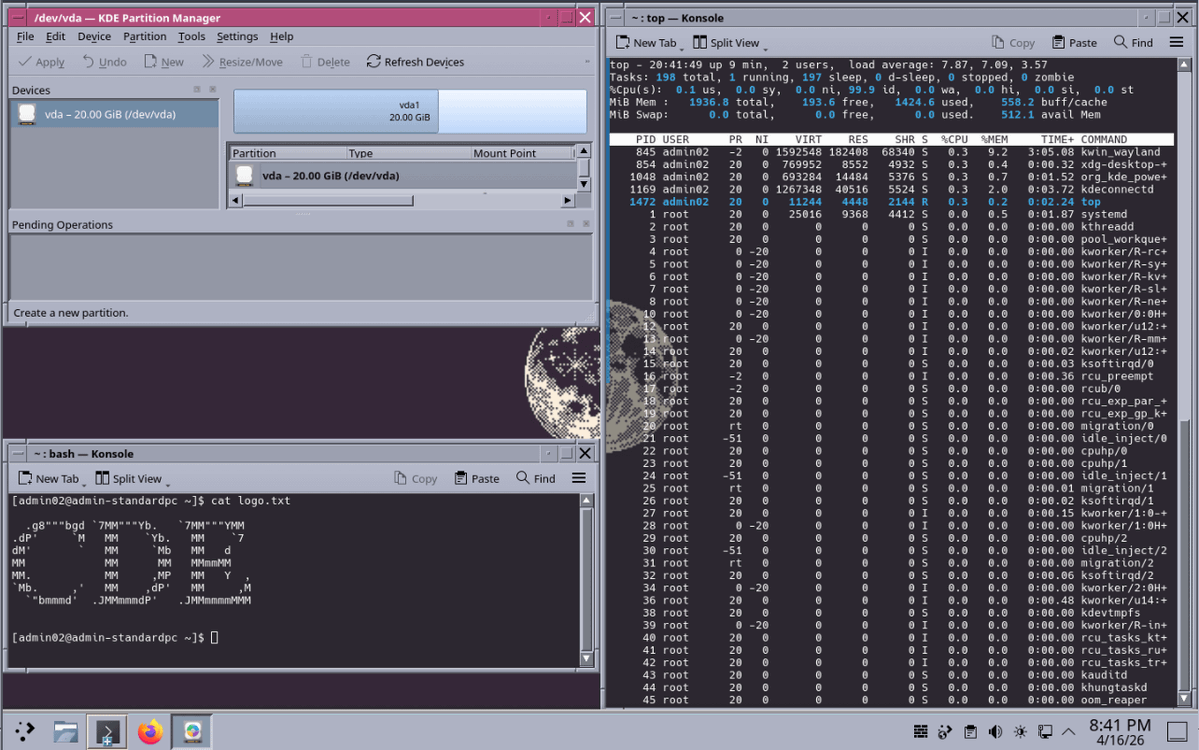Launch Firefox from taskbar

[x=150, y=732]
